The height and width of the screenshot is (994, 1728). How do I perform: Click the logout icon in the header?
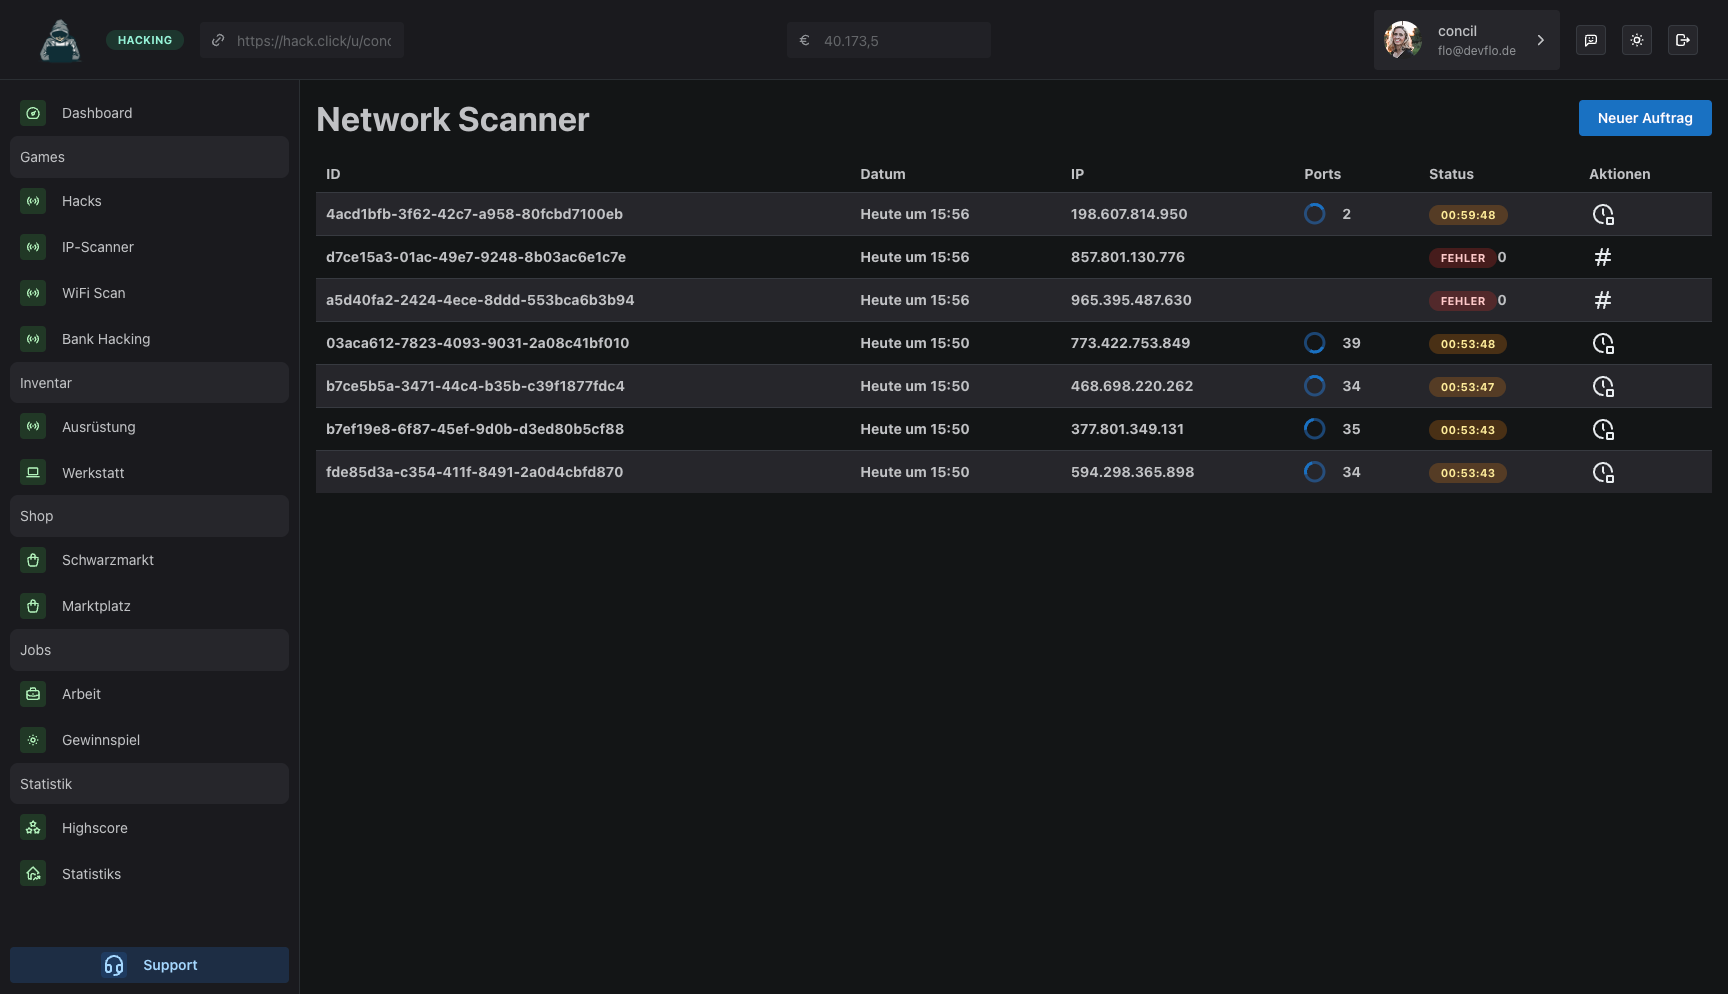1683,40
